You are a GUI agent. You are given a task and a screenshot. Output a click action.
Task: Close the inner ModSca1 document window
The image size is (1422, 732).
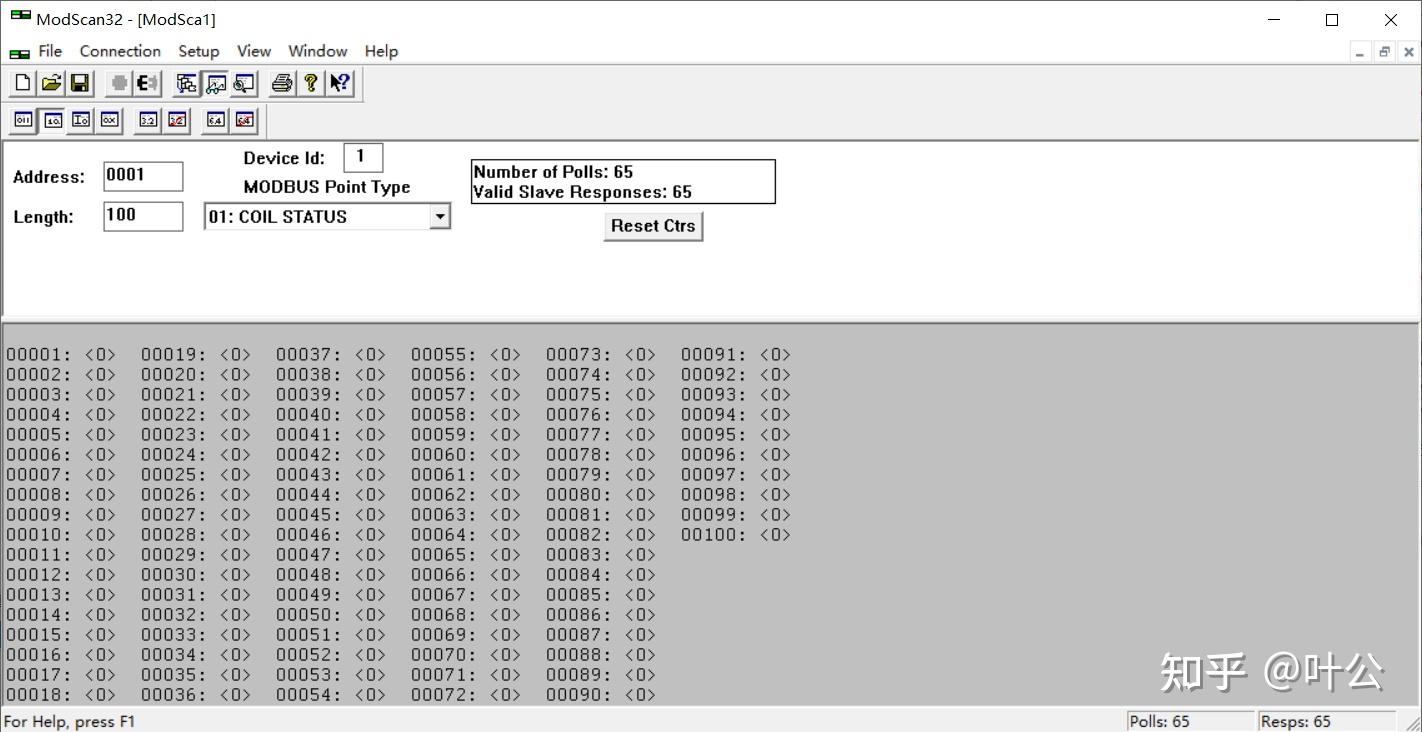(1408, 52)
